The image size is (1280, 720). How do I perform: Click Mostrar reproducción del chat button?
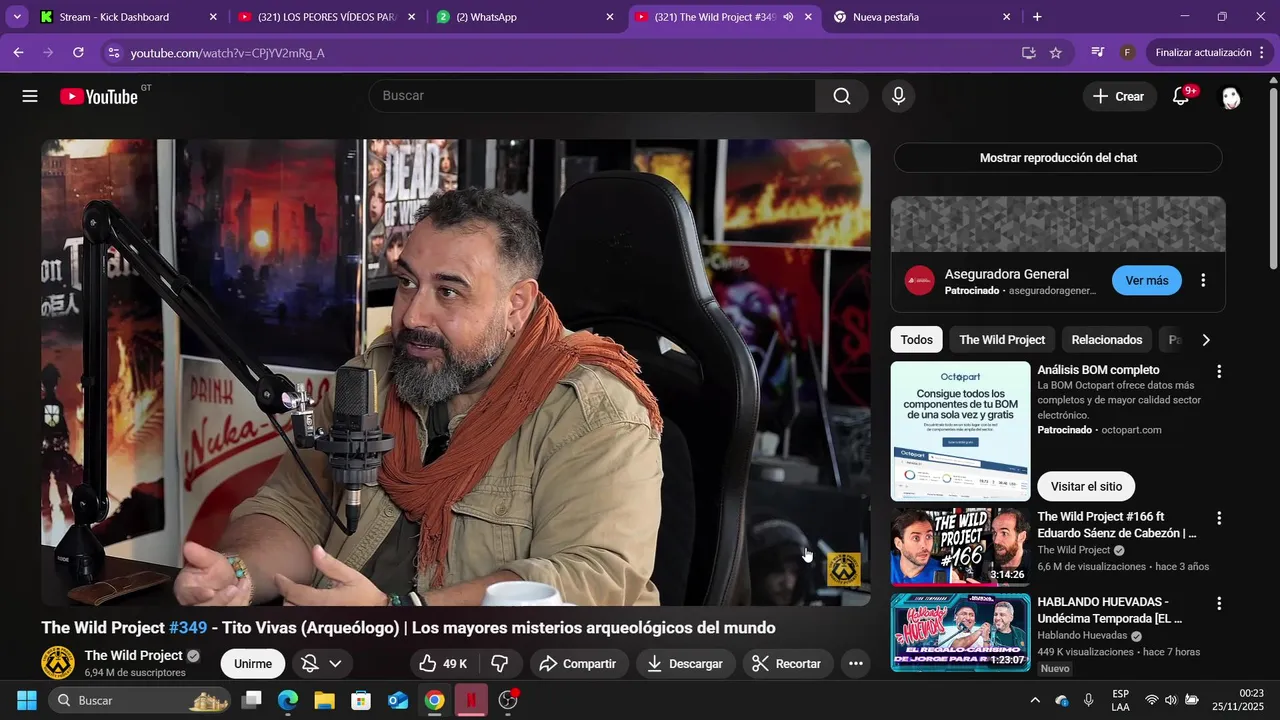[1058, 158]
